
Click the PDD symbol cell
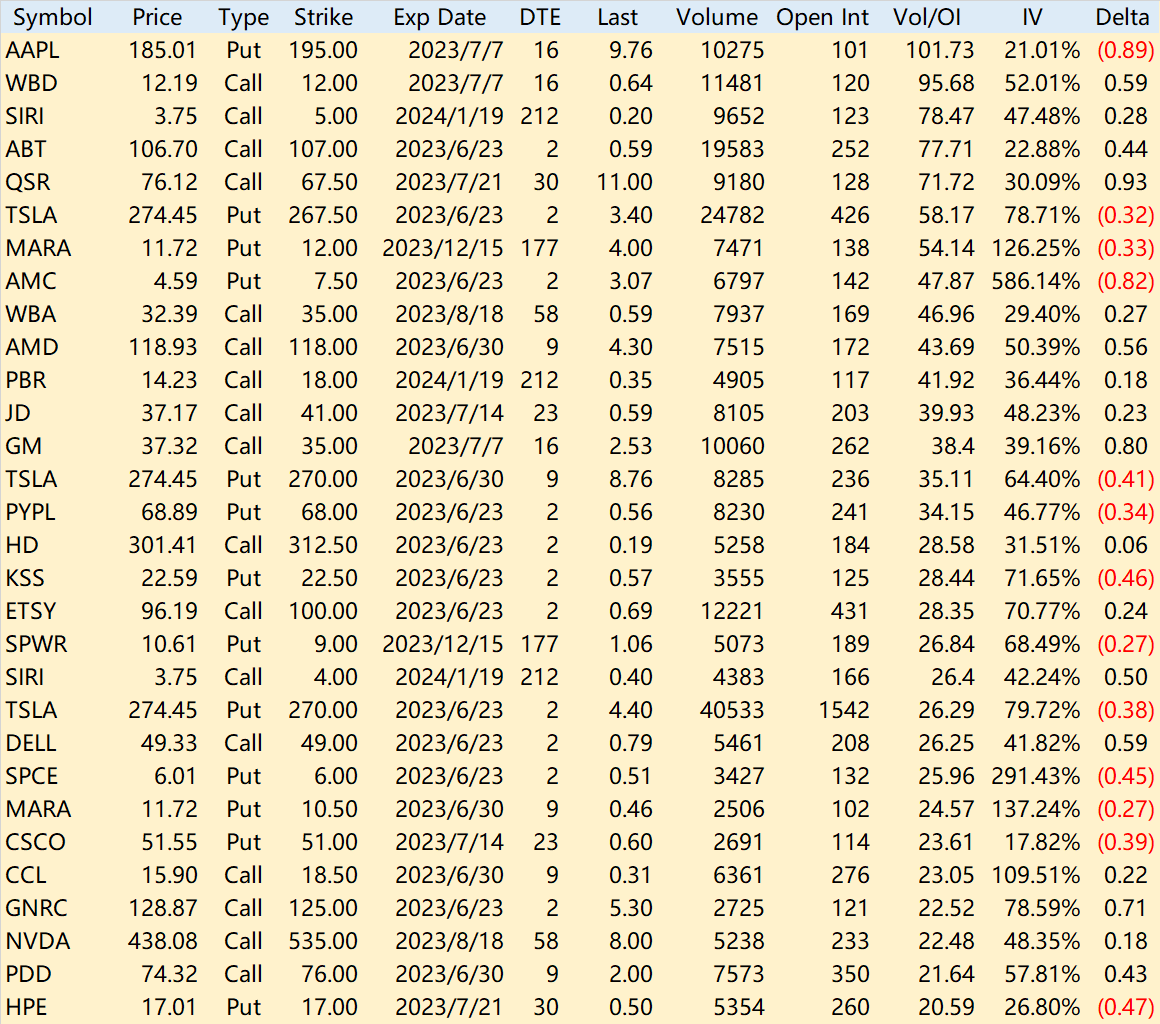(x=28, y=974)
